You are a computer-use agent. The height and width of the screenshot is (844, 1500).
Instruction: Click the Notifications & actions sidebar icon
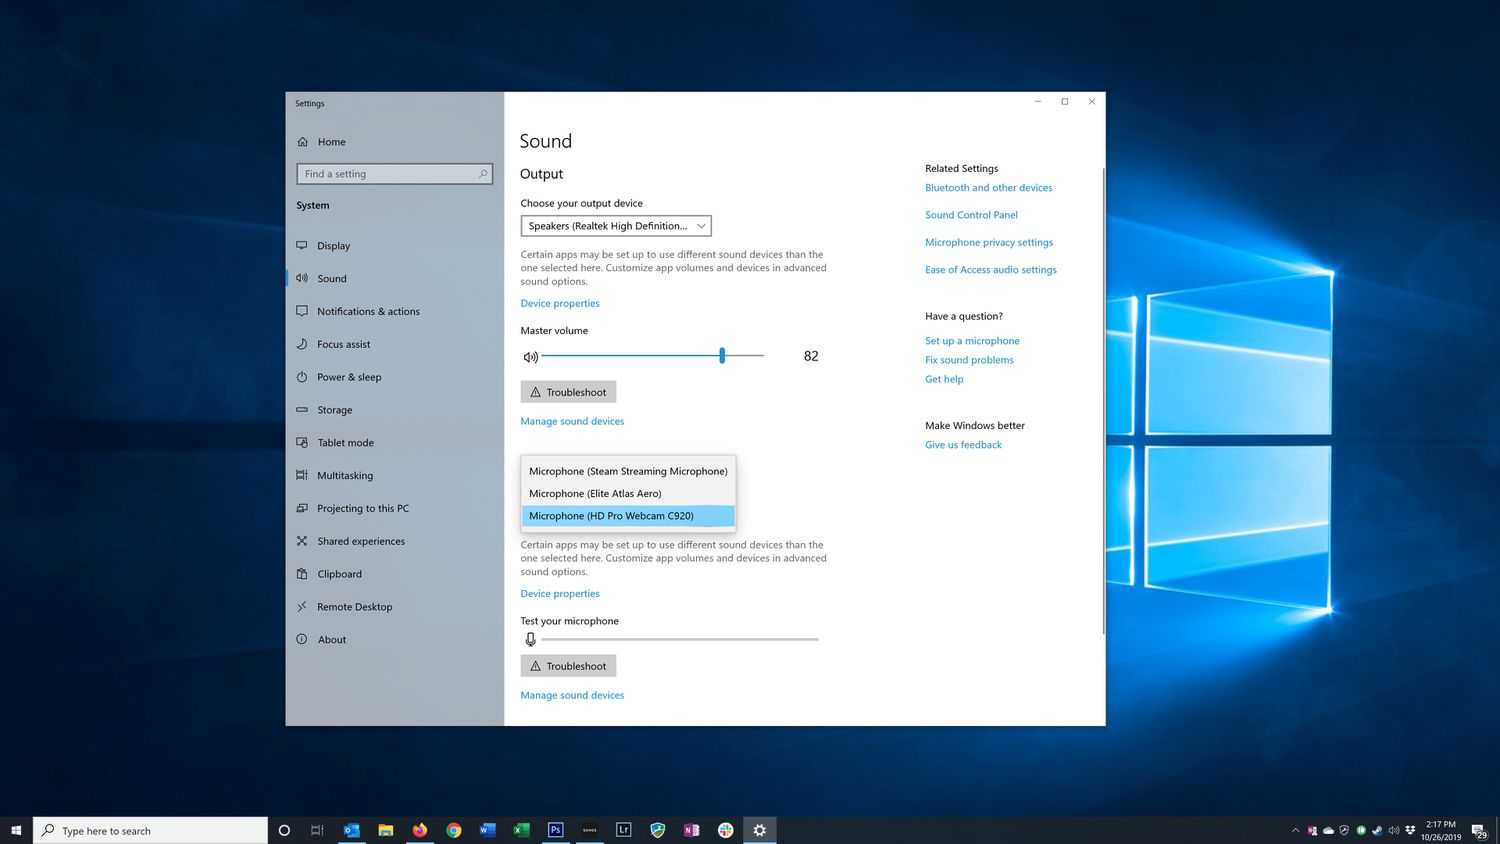tap(302, 311)
